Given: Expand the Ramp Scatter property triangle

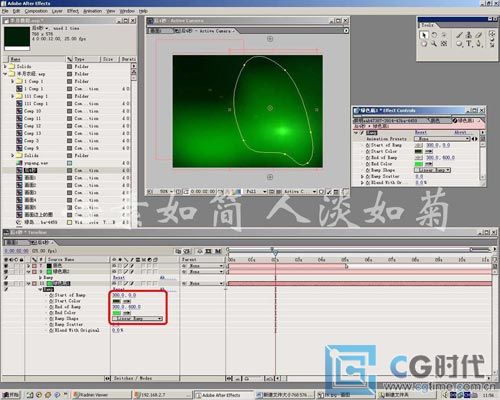Looking at the screenshot, I should (362, 176).
